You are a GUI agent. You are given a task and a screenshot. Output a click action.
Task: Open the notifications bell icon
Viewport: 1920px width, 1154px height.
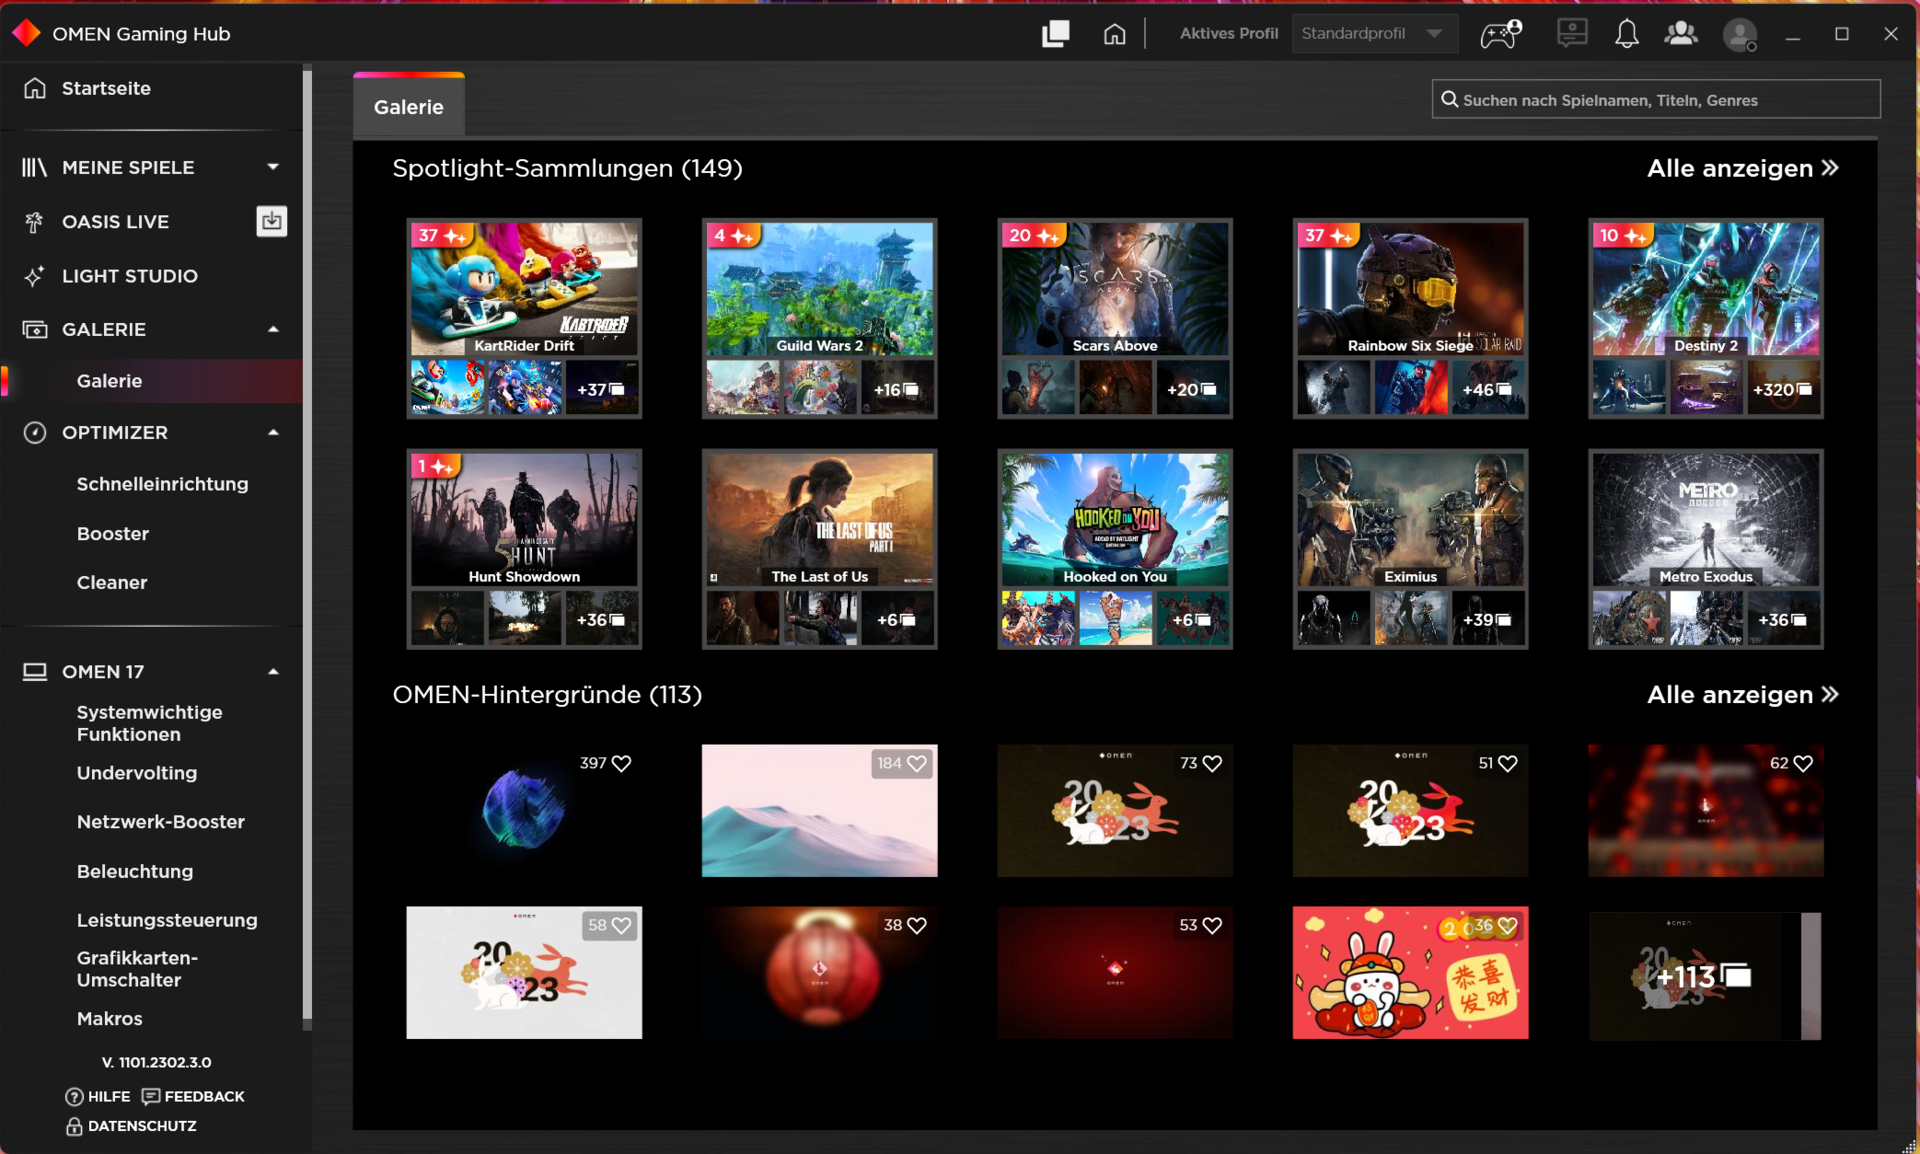(x=1626, y=34)
